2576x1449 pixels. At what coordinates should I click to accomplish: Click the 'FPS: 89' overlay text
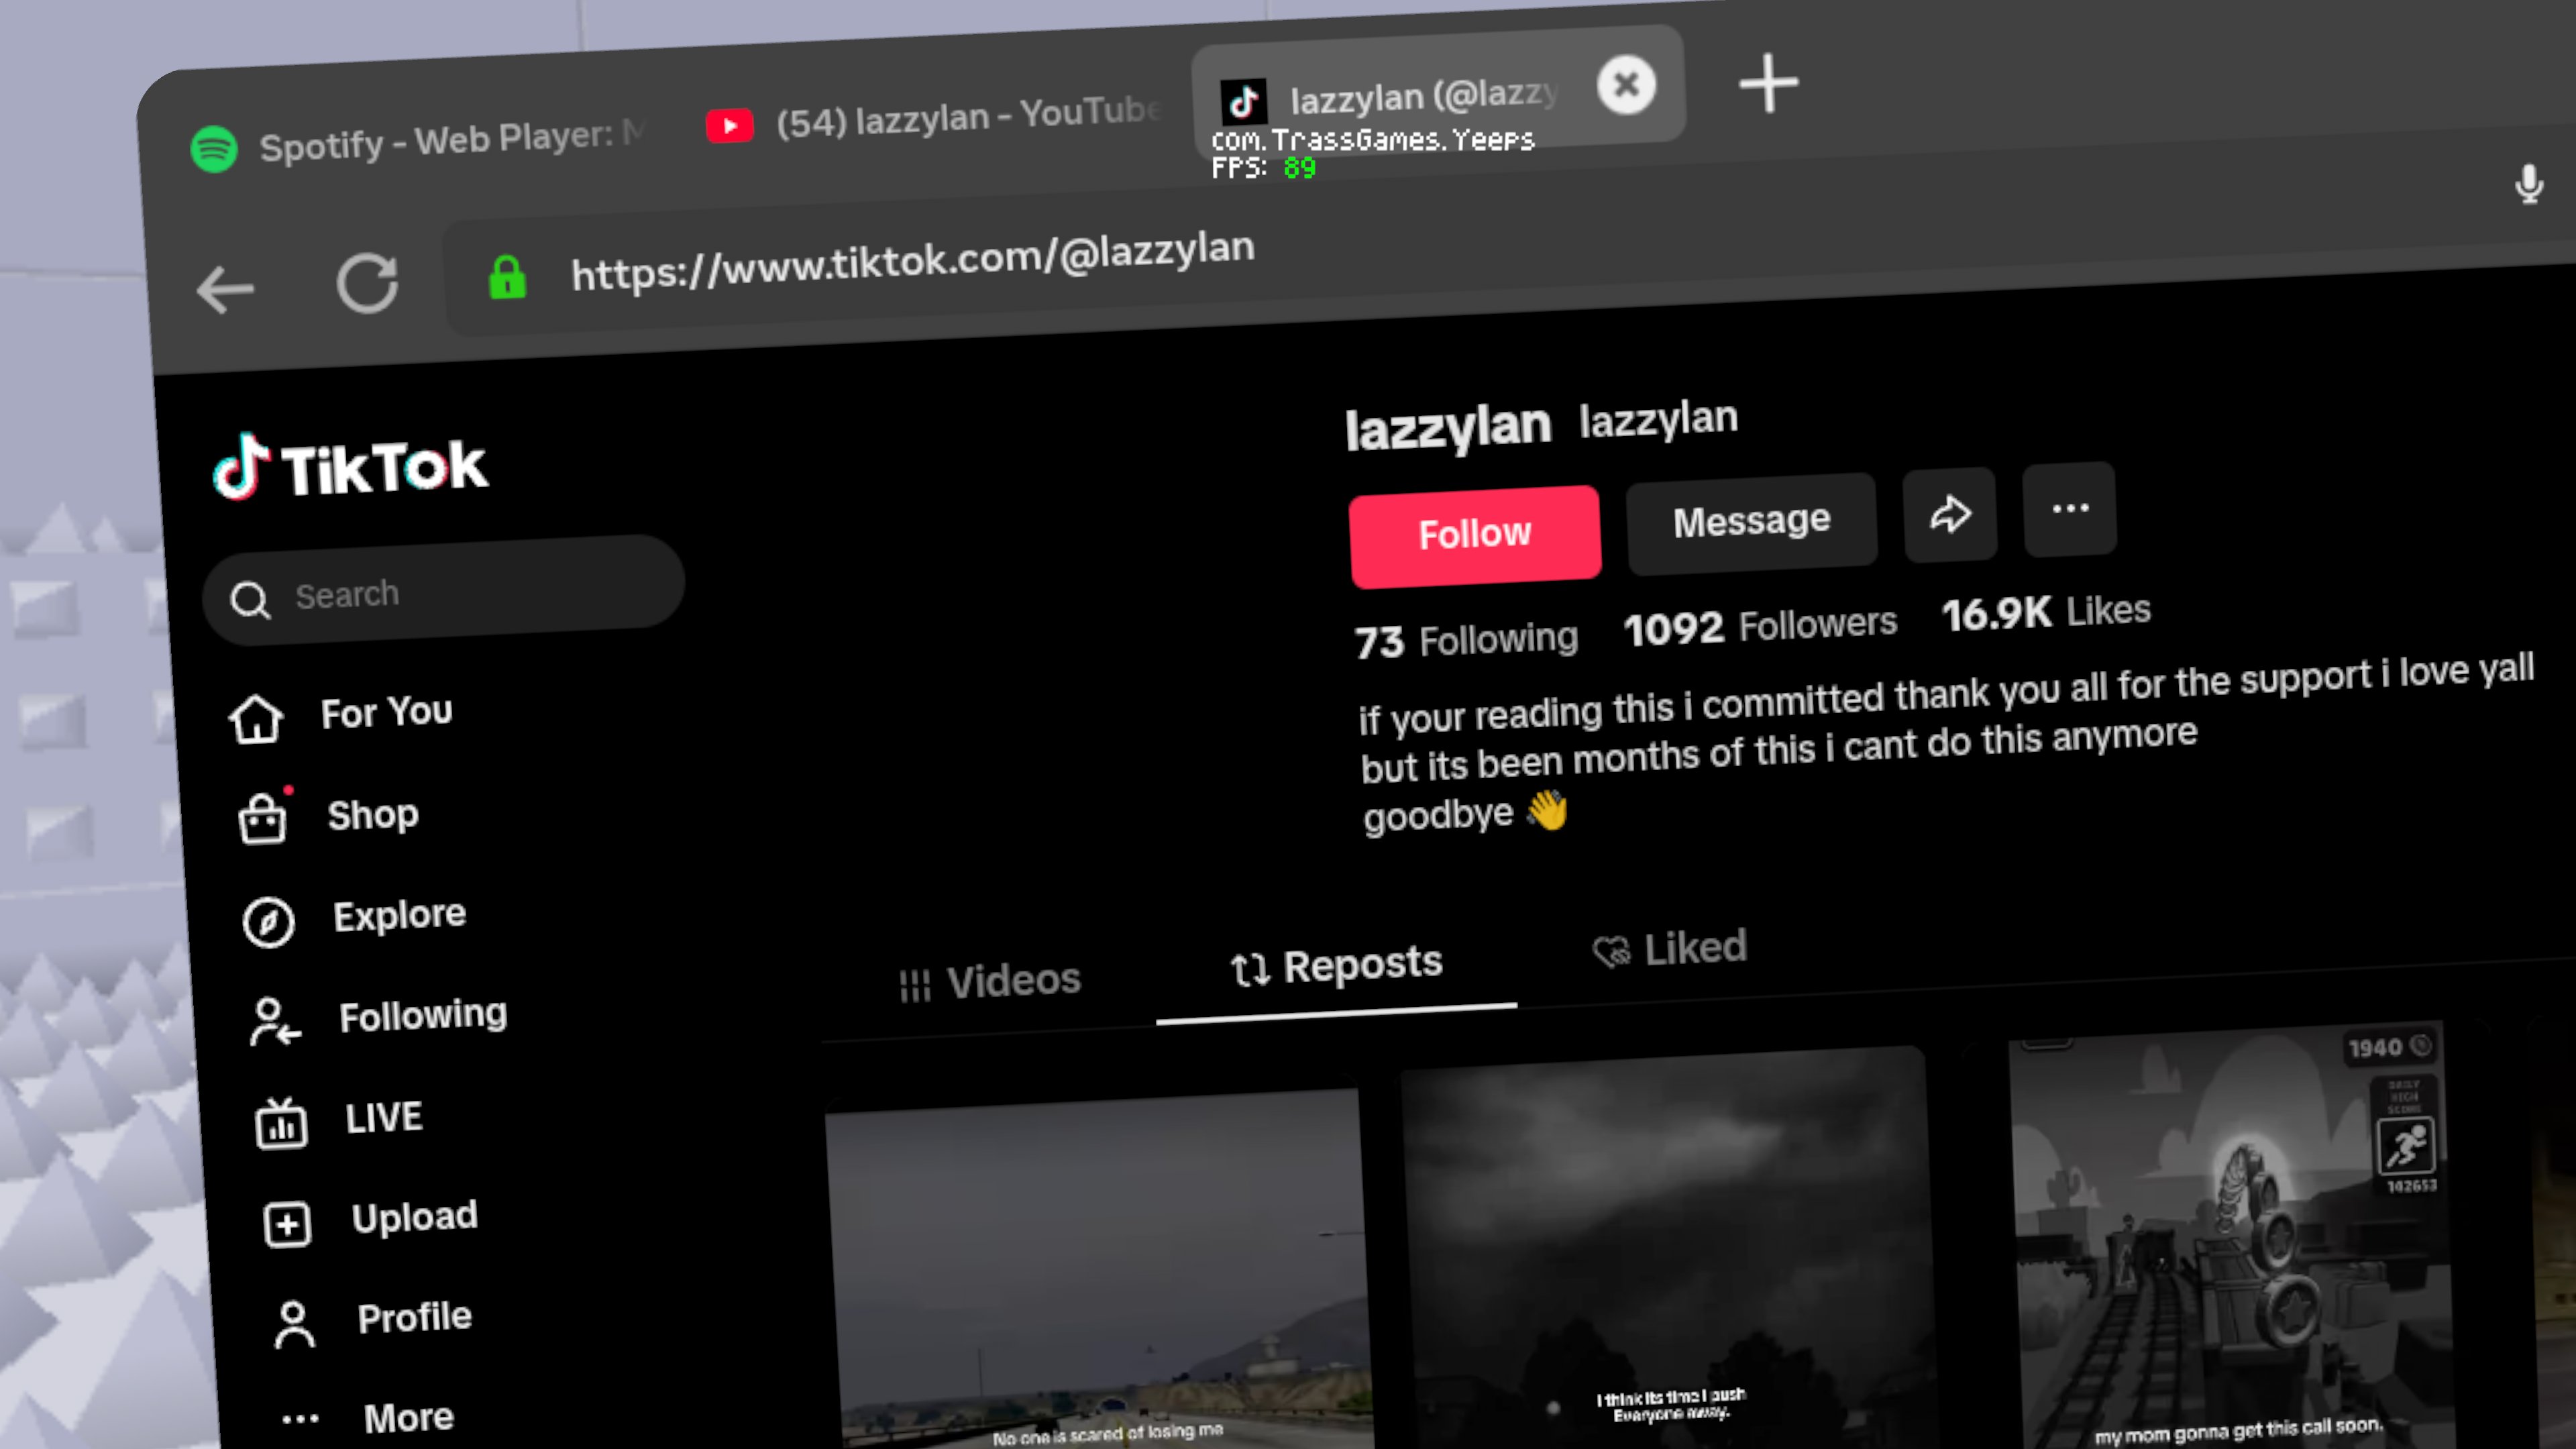pyautogui.click(x=1263, y=167)
